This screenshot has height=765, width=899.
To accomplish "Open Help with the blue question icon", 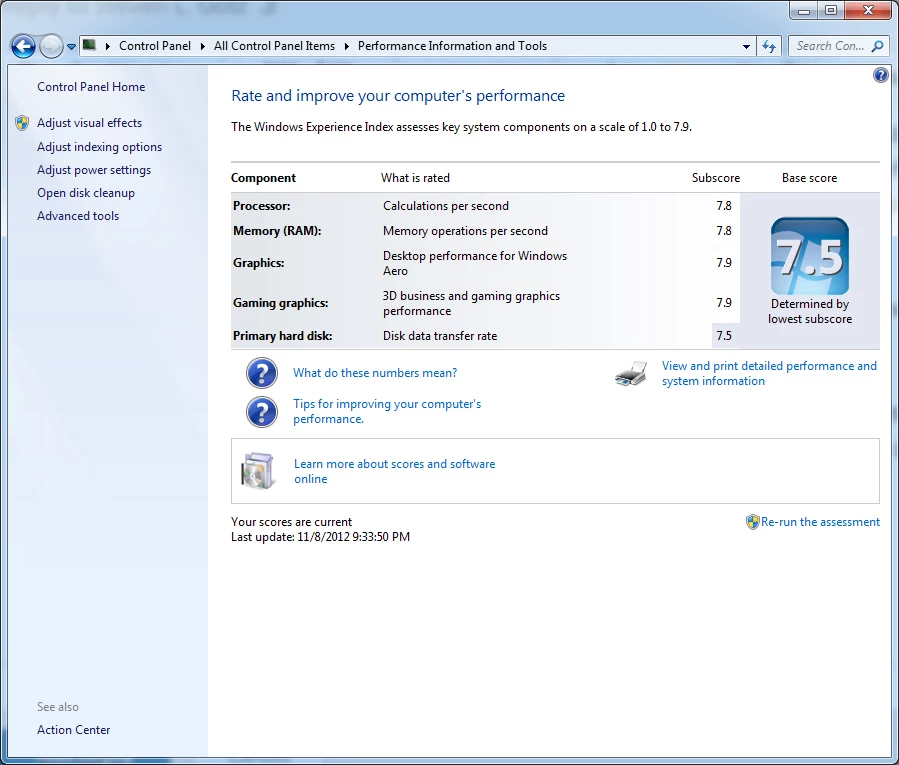I will pos(881,75).
